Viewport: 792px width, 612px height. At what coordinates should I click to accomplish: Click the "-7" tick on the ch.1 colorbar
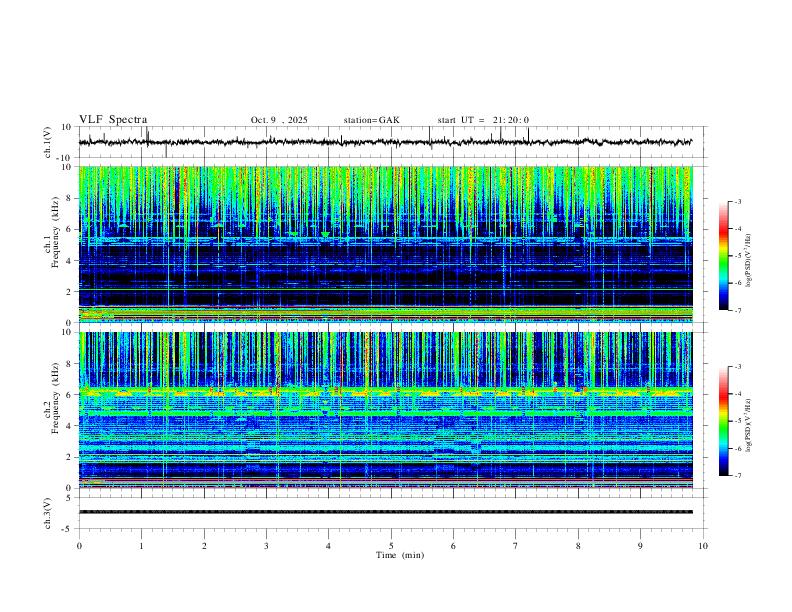coord(738,310)
